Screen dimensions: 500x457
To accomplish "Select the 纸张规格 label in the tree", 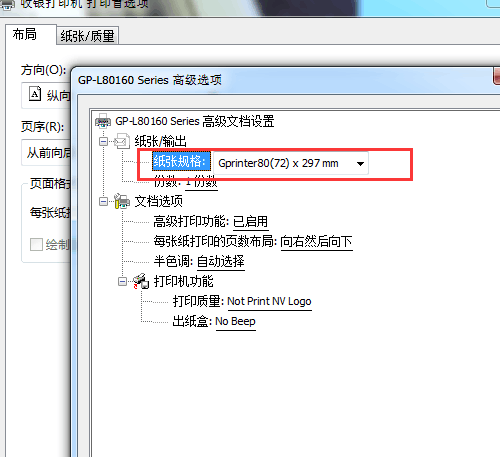I will click(x=181, y=162).
